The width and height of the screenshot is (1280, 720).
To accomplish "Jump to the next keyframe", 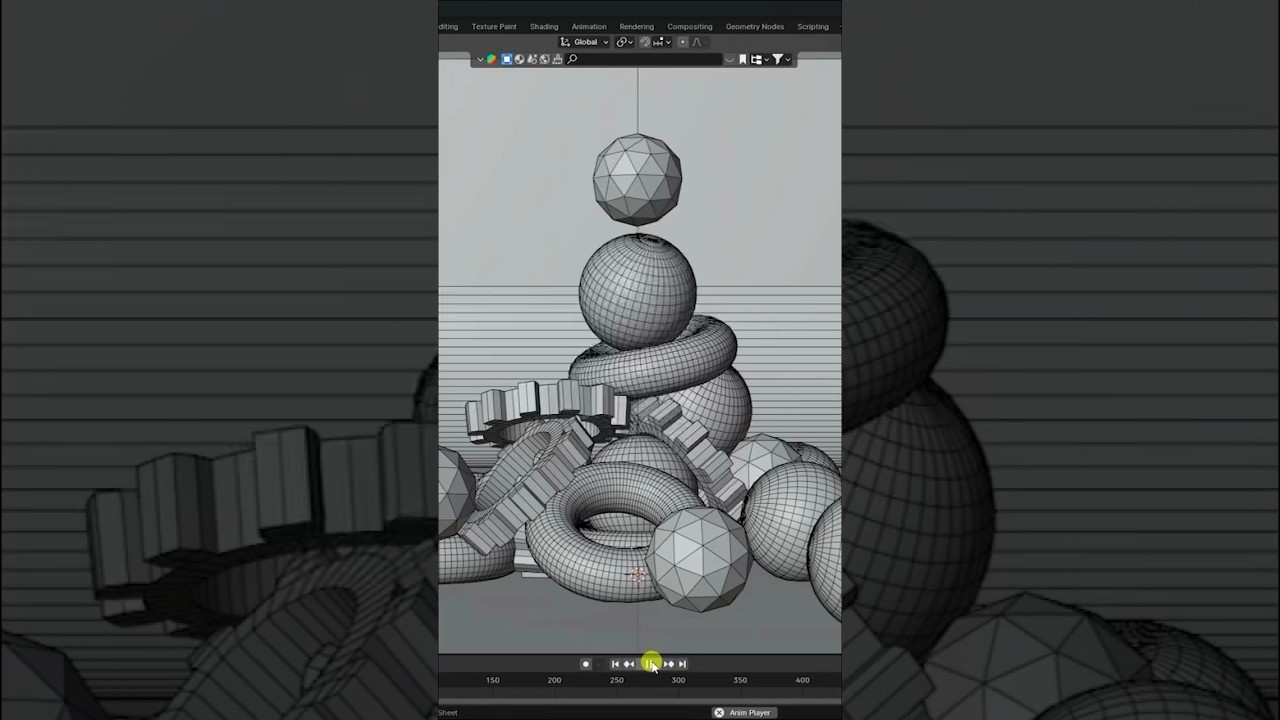I will pyautogui.click(x=669, y=664).
